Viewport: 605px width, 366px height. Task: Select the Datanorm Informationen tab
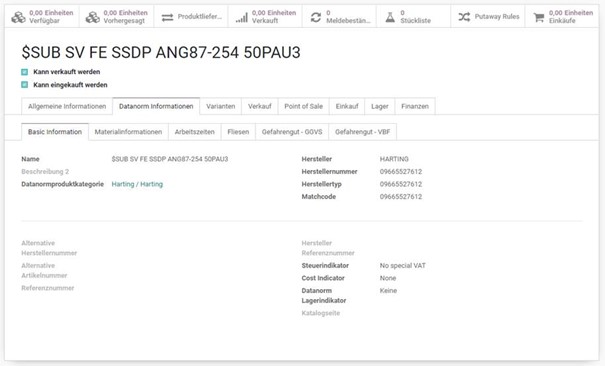156,106
